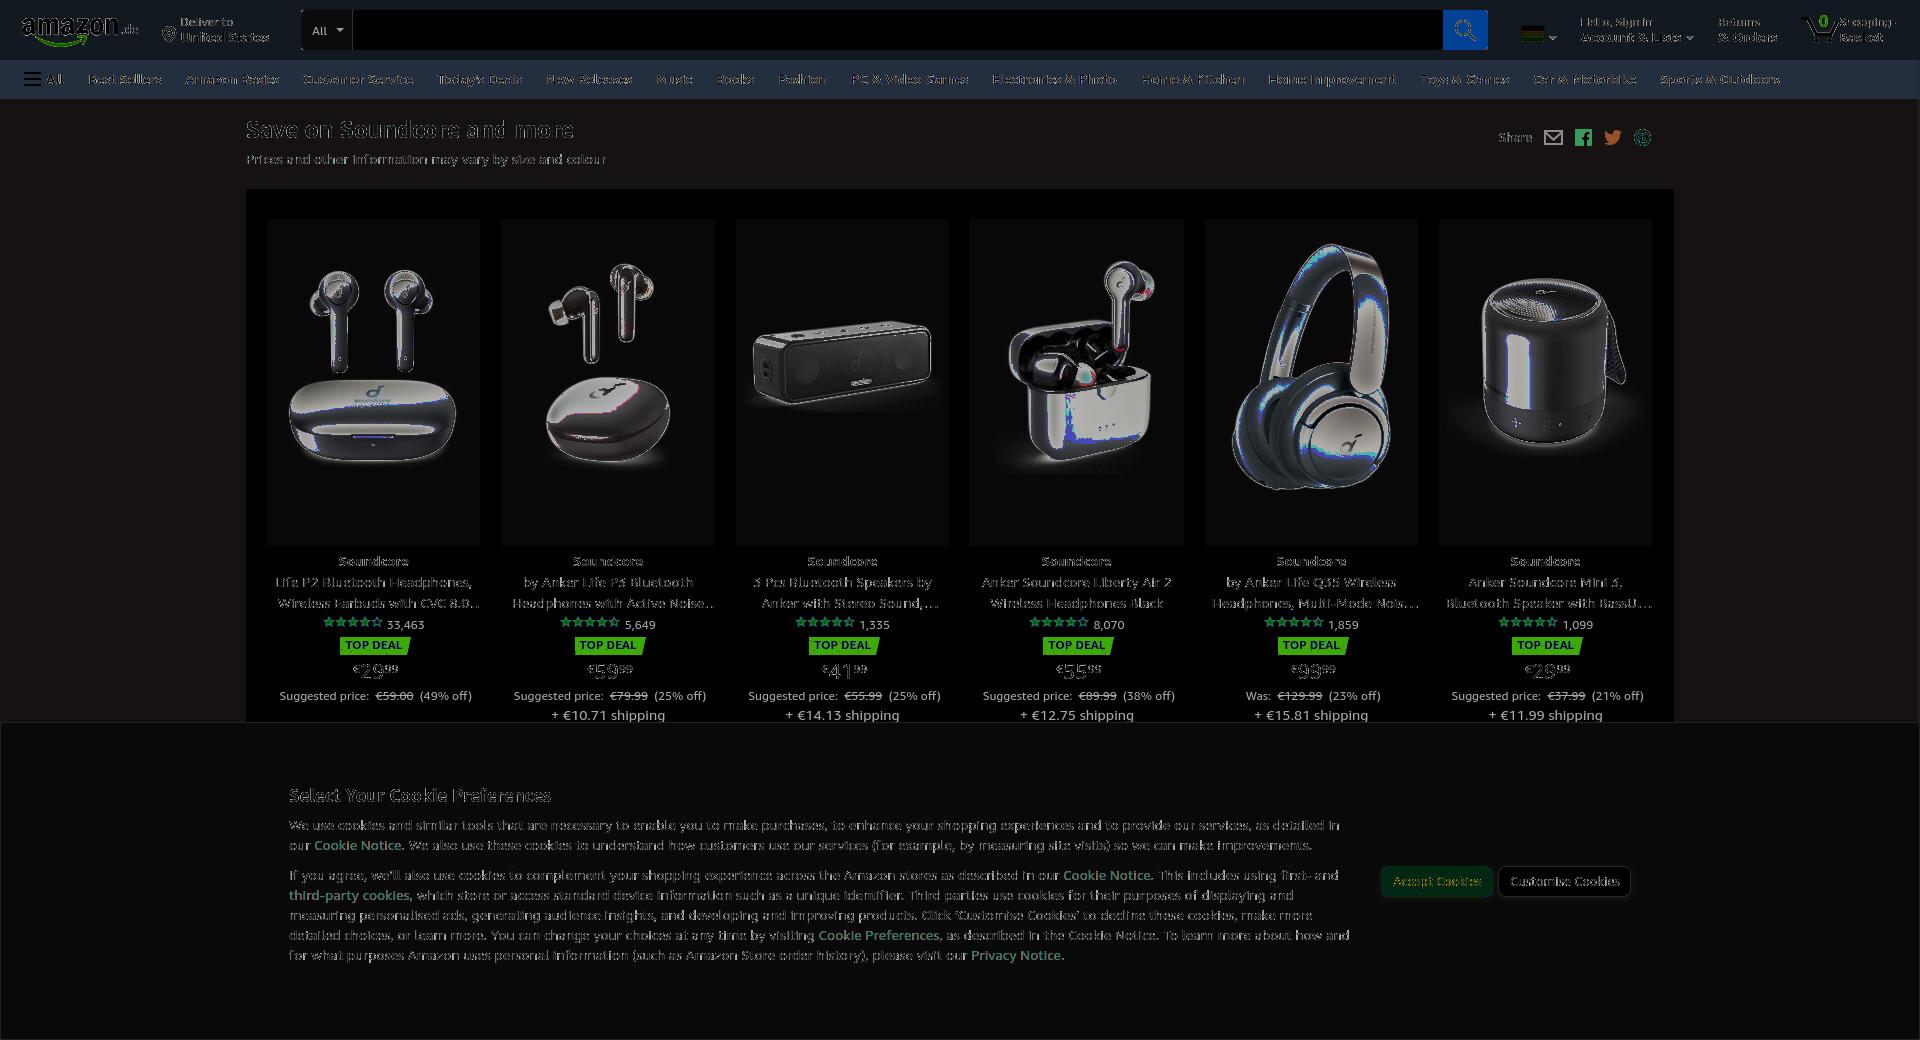Open Cookie Preferences link
Screen dimensions: 1920x1040
(879, 935)
